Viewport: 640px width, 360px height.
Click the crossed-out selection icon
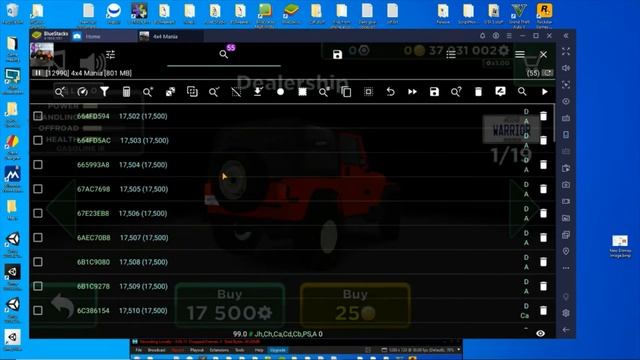236,92
